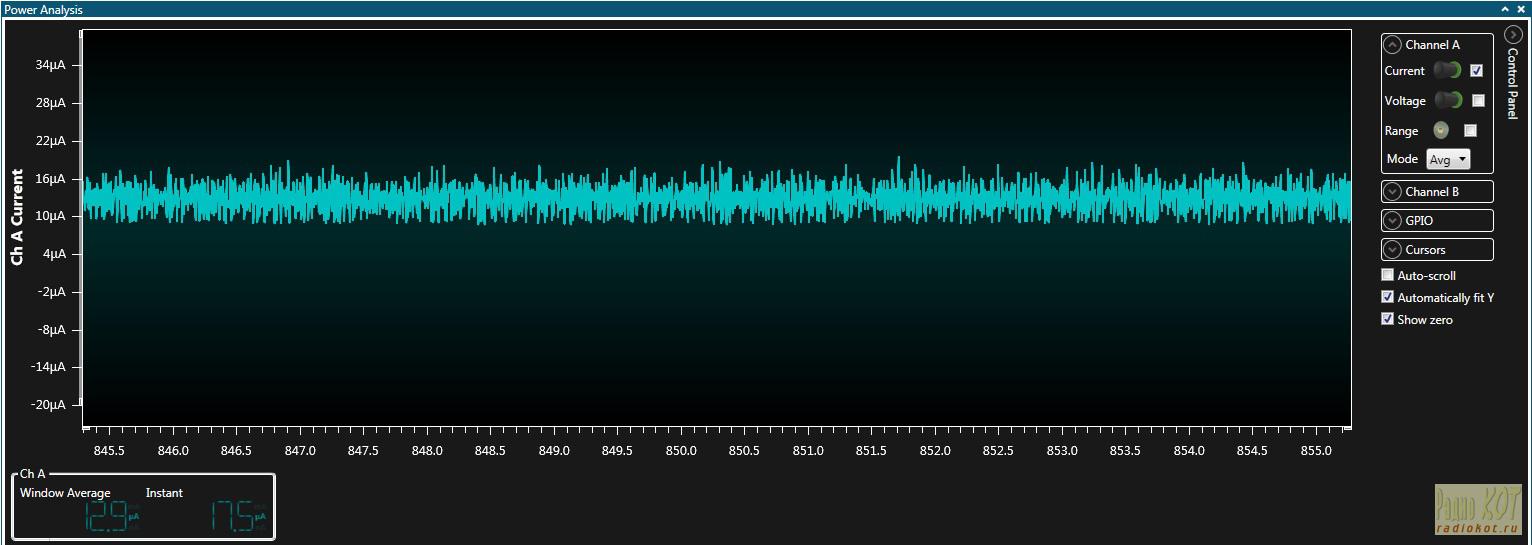Open the Mode dropdown showing Avg
Viewport: 1532px width, 545px height.
tap(1448, 159)
